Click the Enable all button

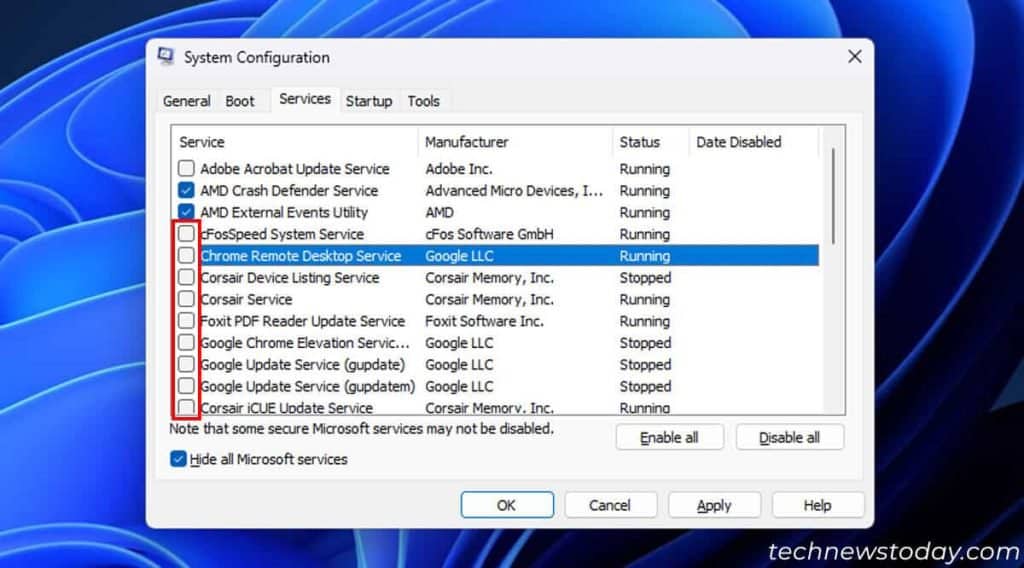[x=669, y=437]
